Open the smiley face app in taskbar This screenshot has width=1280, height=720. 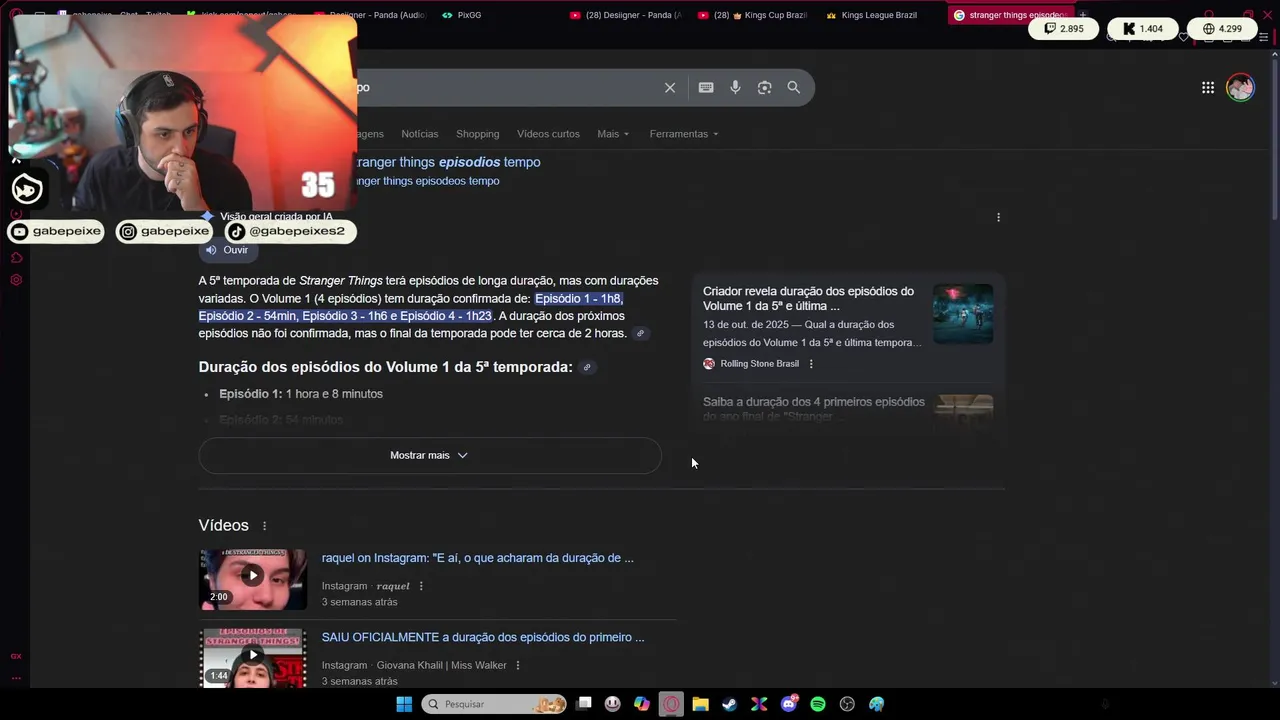(x=613, y=704)
